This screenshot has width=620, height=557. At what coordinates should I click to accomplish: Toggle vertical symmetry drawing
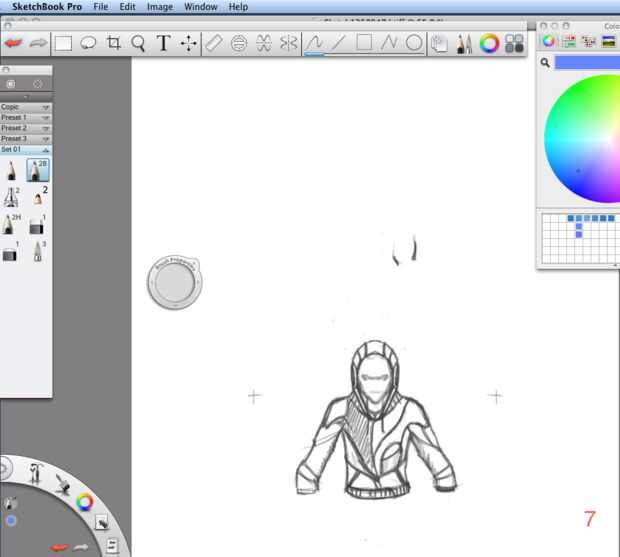(x=288, y=43)
